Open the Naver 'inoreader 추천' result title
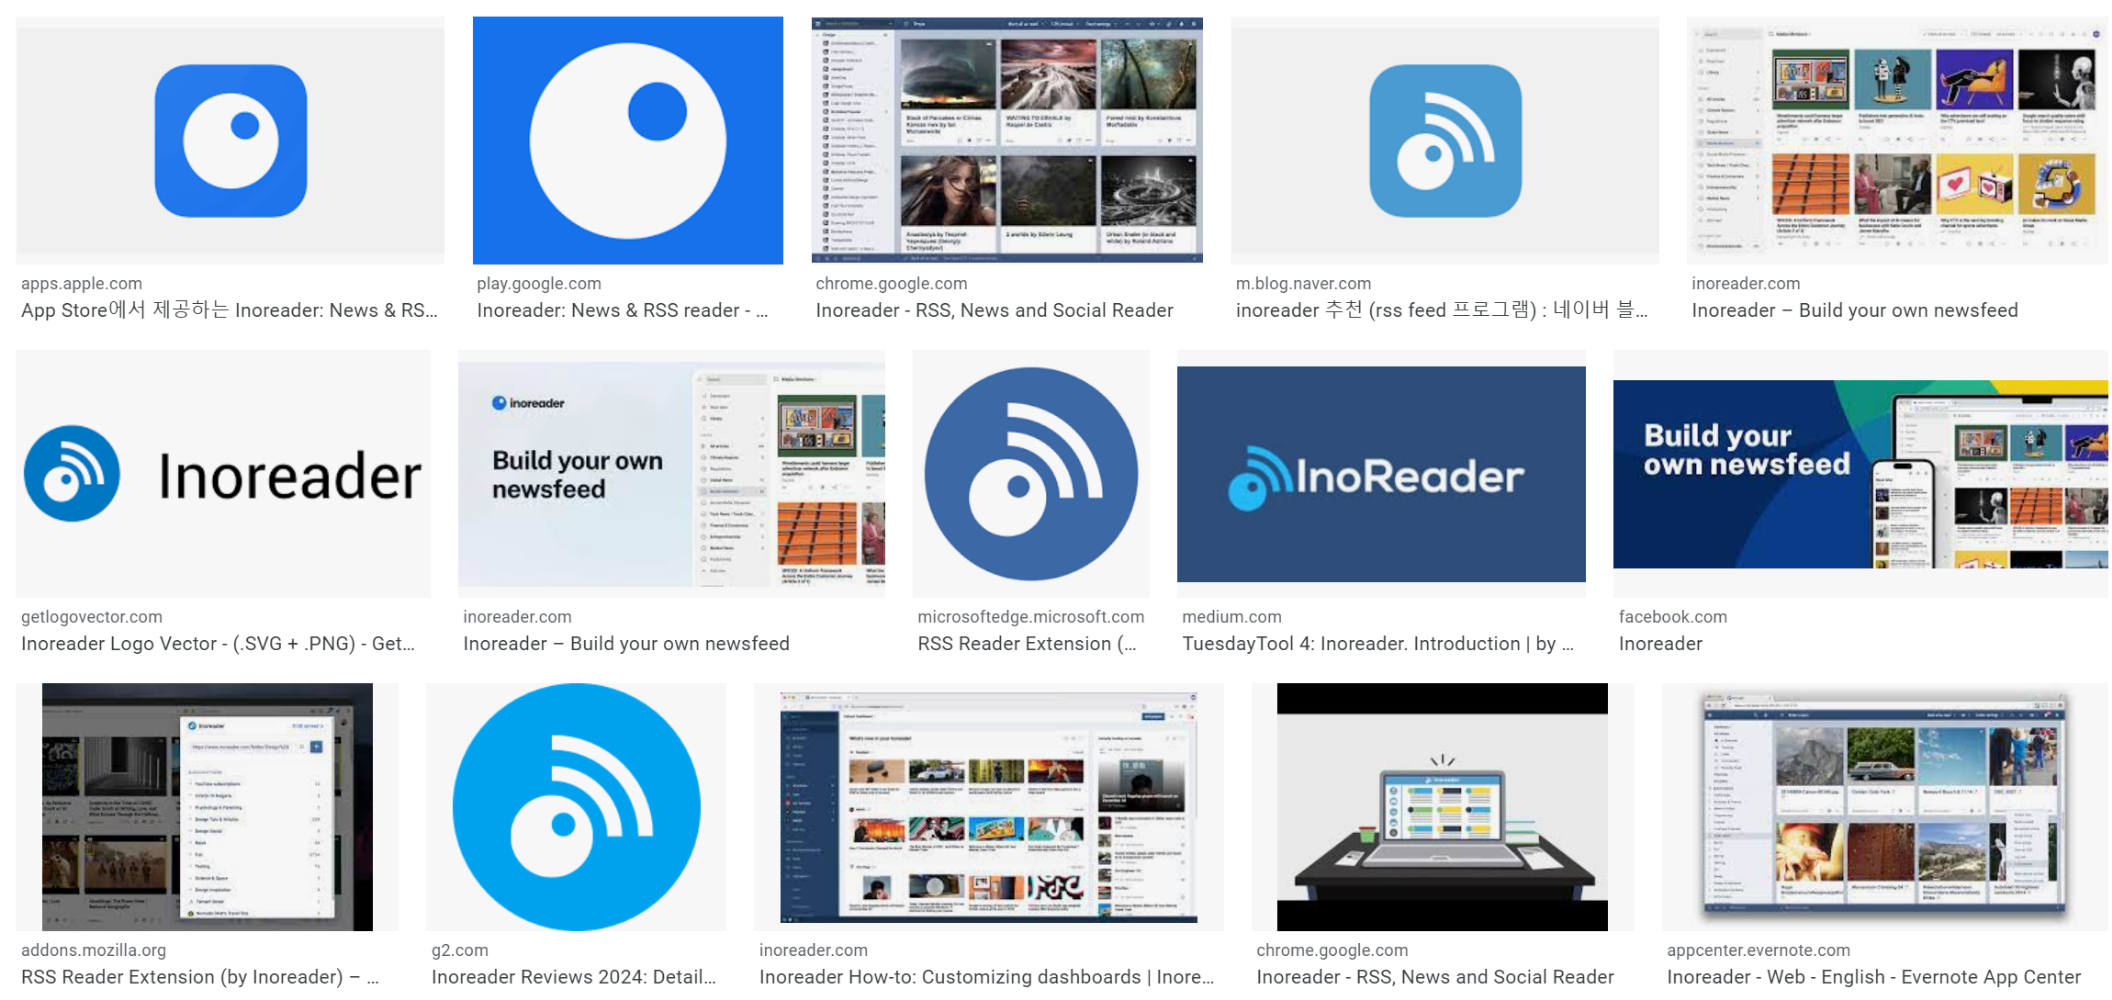 tap(1442, 311)
